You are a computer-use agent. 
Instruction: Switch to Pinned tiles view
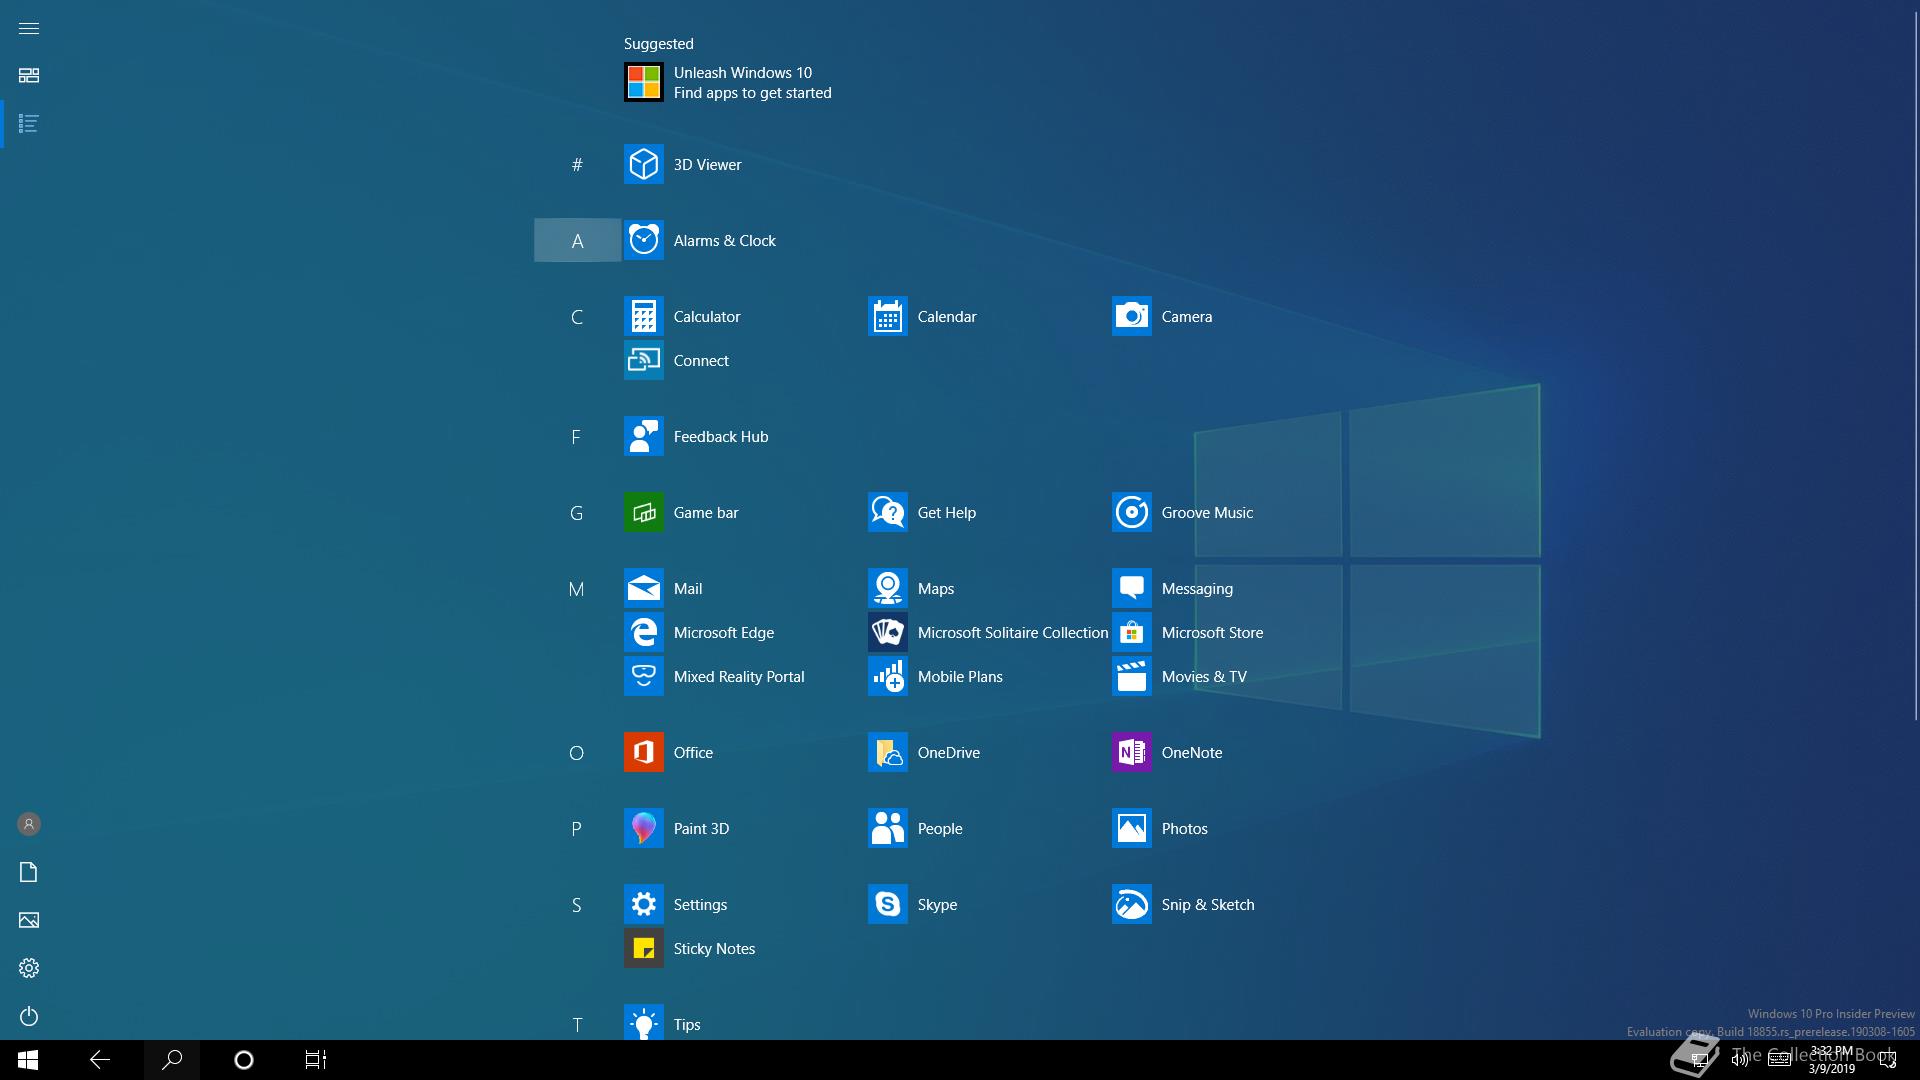[29, 76]
